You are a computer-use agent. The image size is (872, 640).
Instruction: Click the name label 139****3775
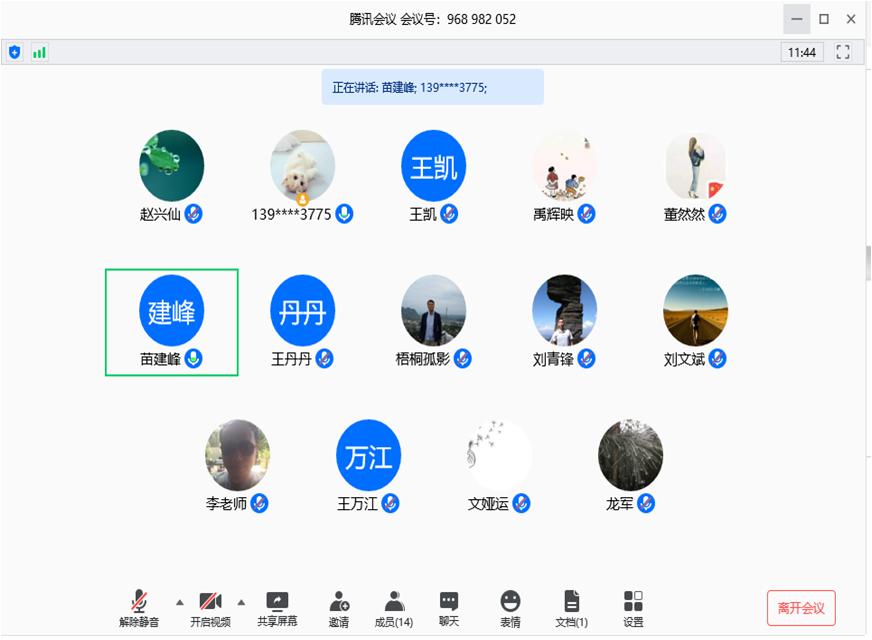(x=291, y=214)
